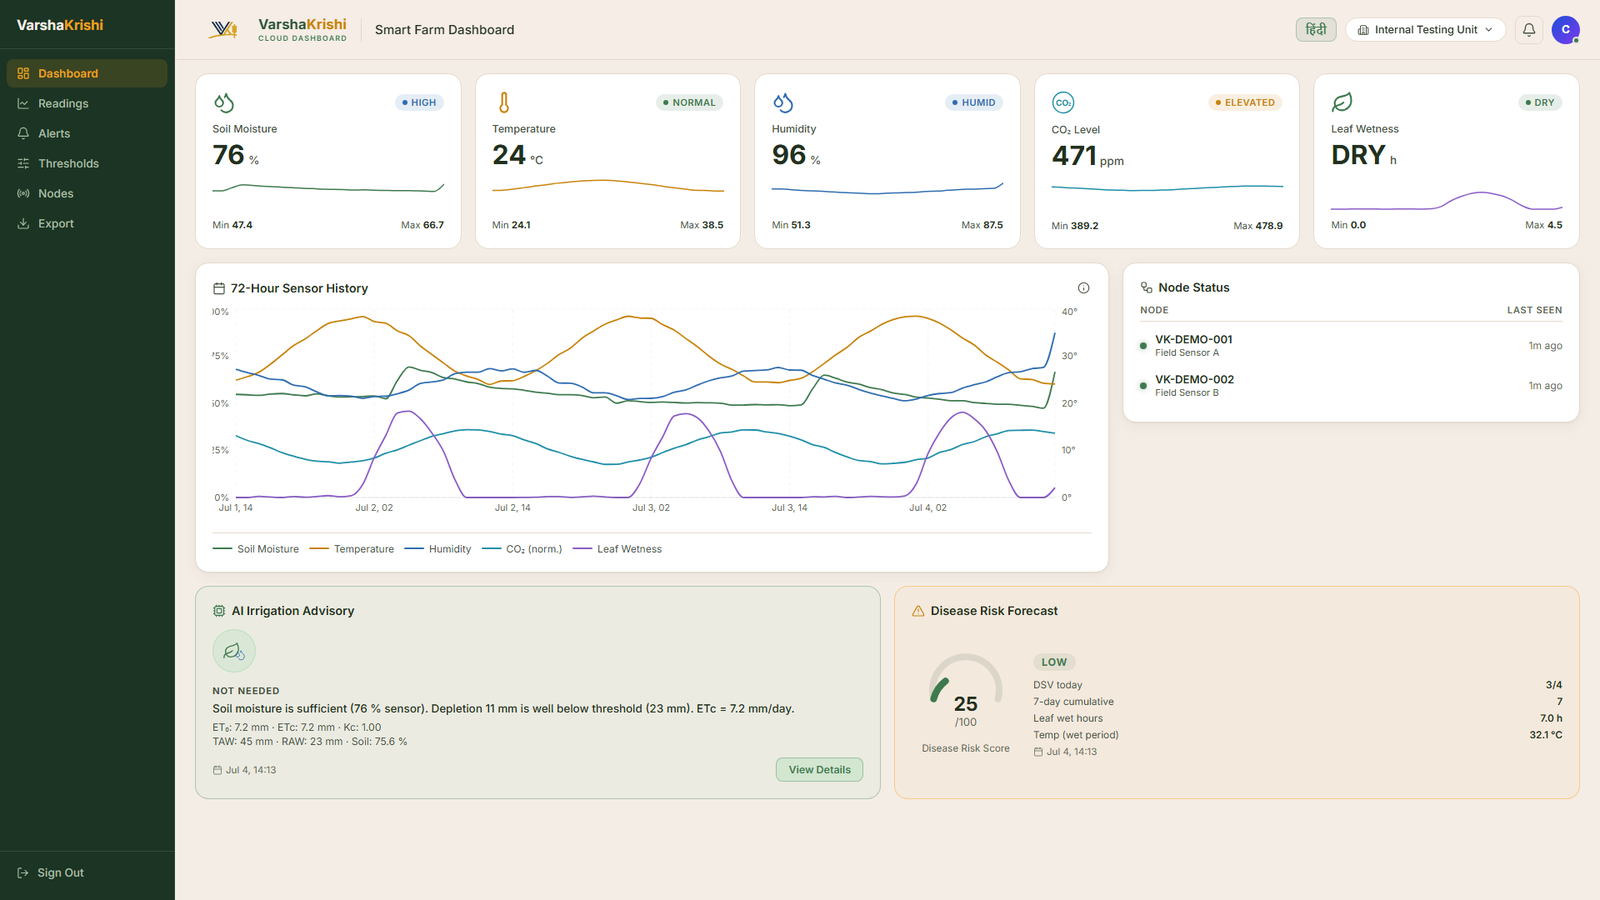The width and height of the screenshot is (1600, 900).
Task: Click the Thresholds sliders icon
Action: (23, 163)
